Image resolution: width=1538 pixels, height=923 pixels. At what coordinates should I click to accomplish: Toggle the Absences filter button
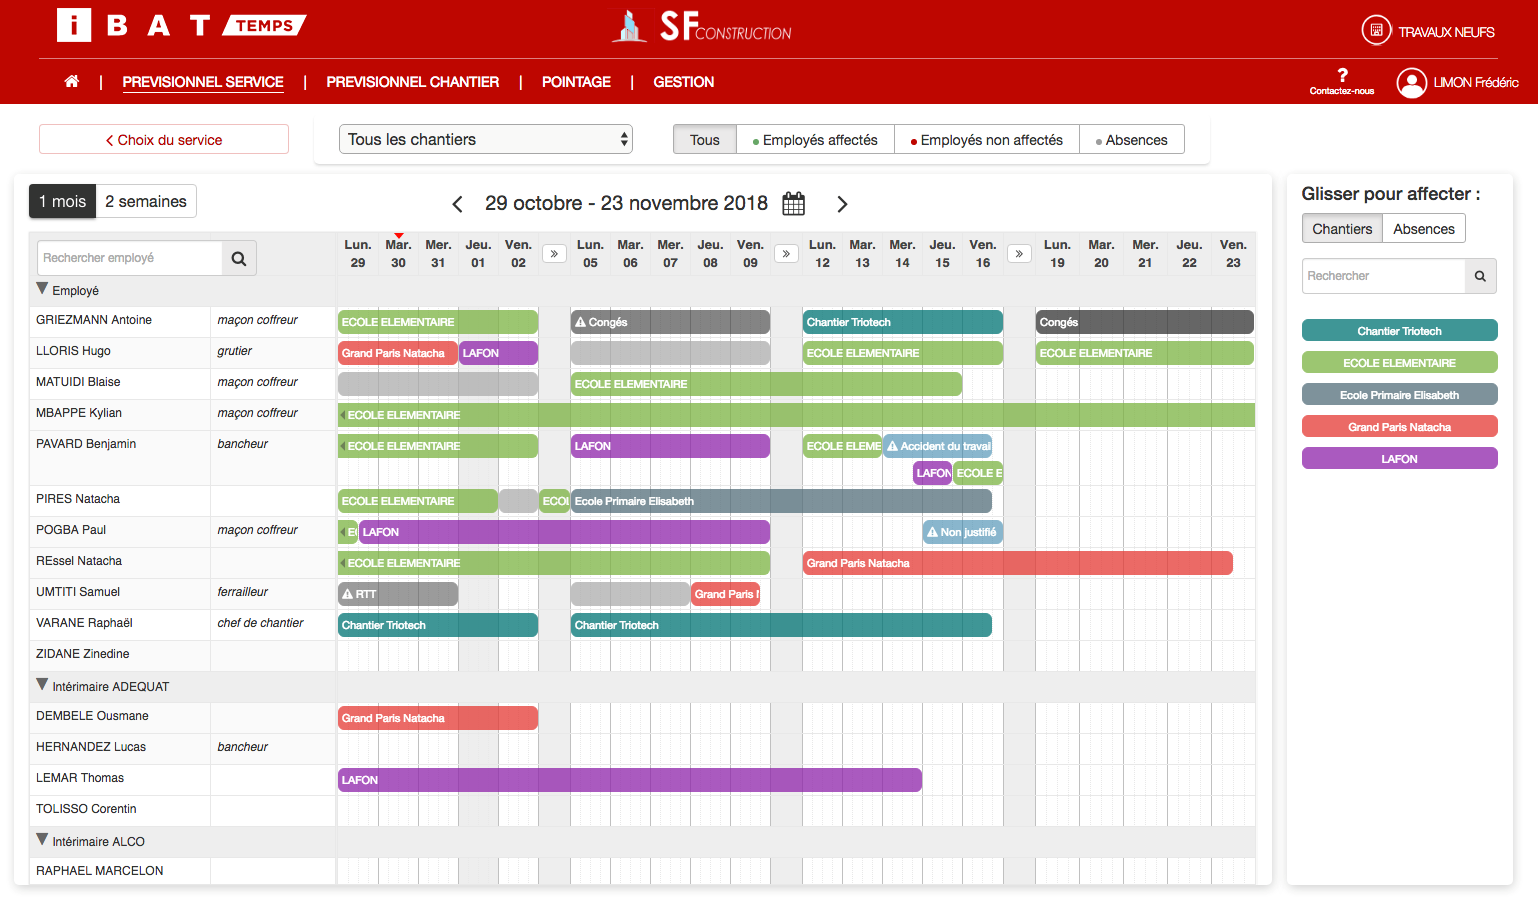point(1131,140)
